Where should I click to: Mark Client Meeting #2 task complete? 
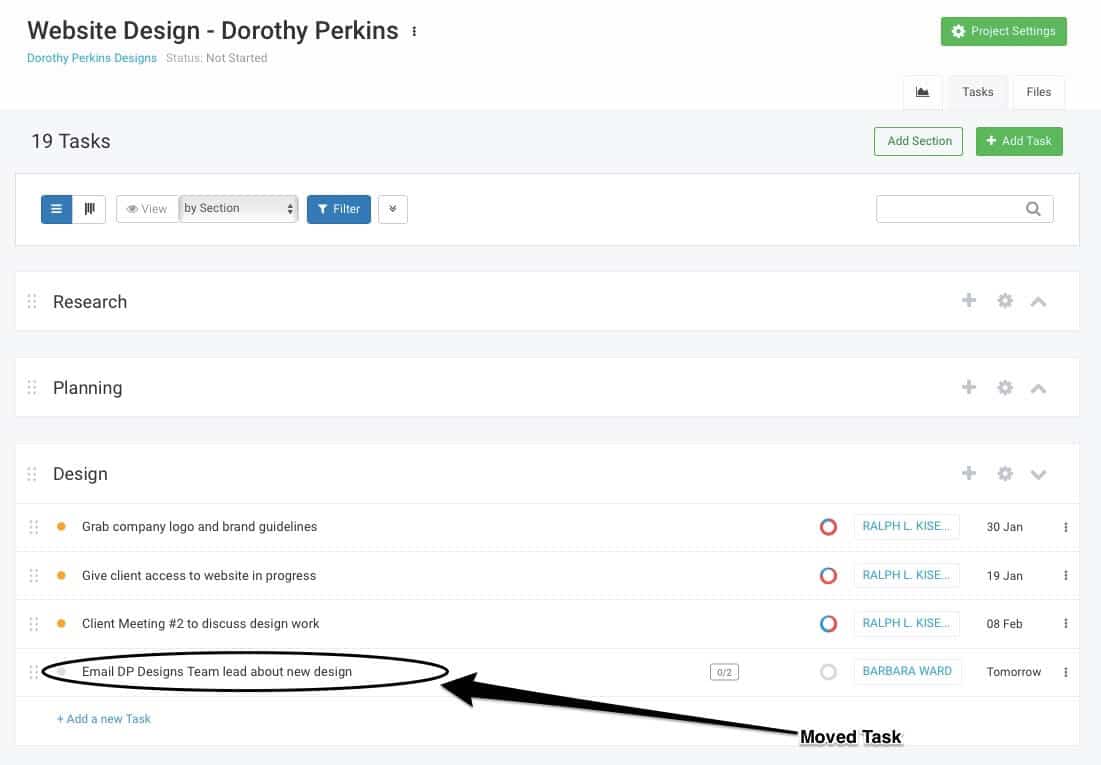pos(828,623)
